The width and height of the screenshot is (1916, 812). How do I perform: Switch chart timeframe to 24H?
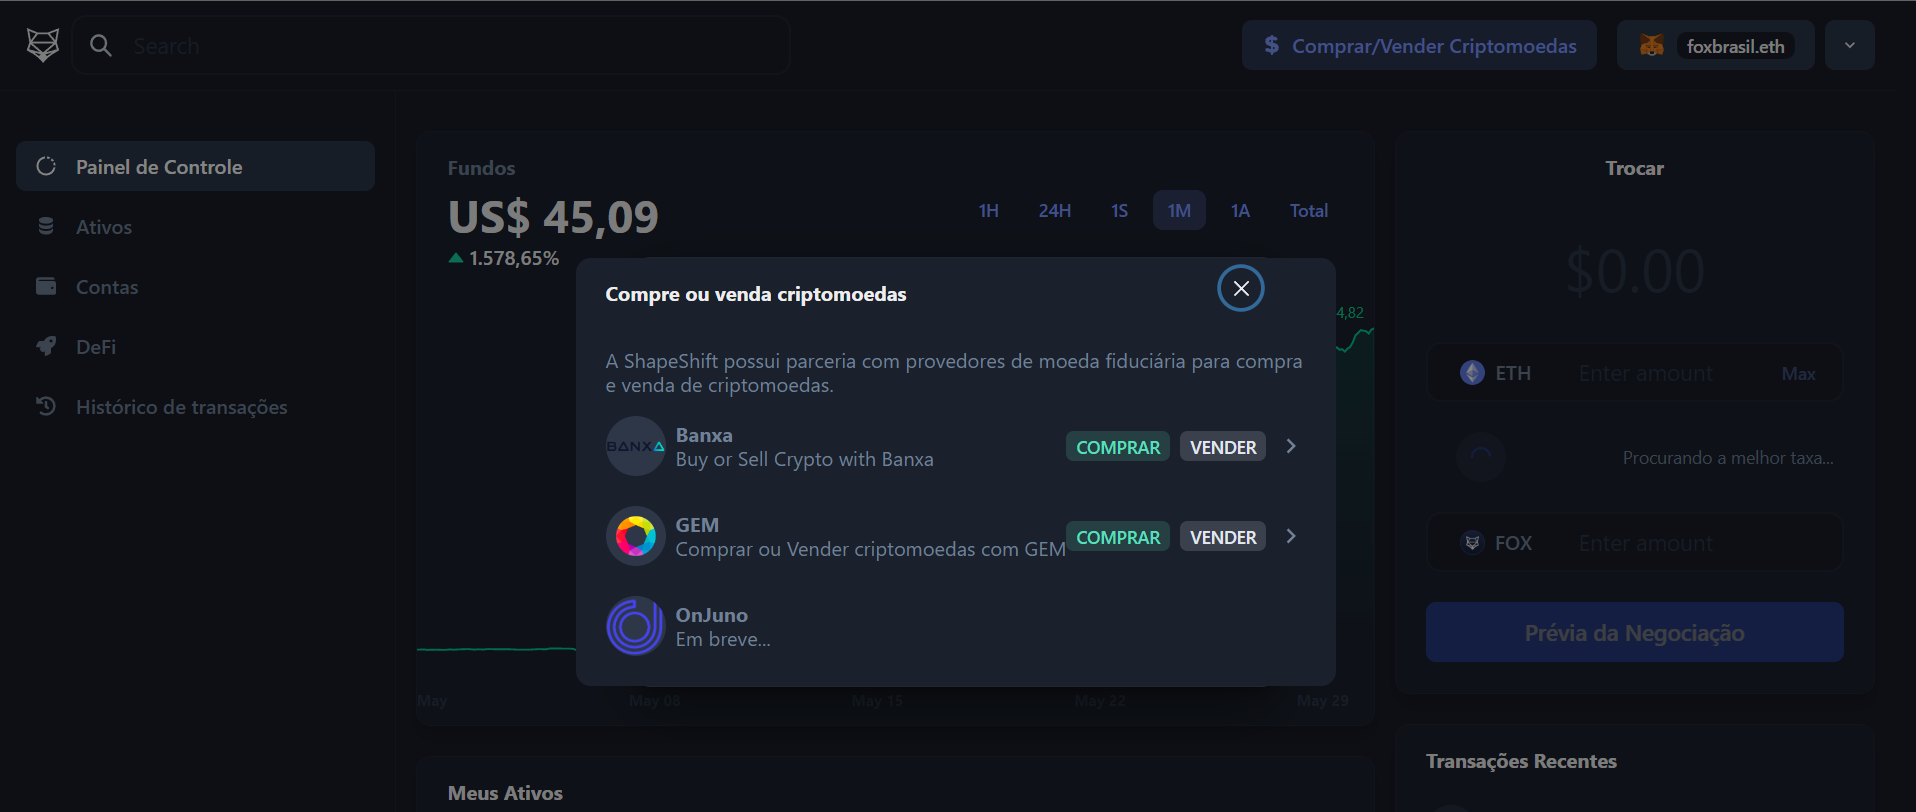(x=1054, y=211)
